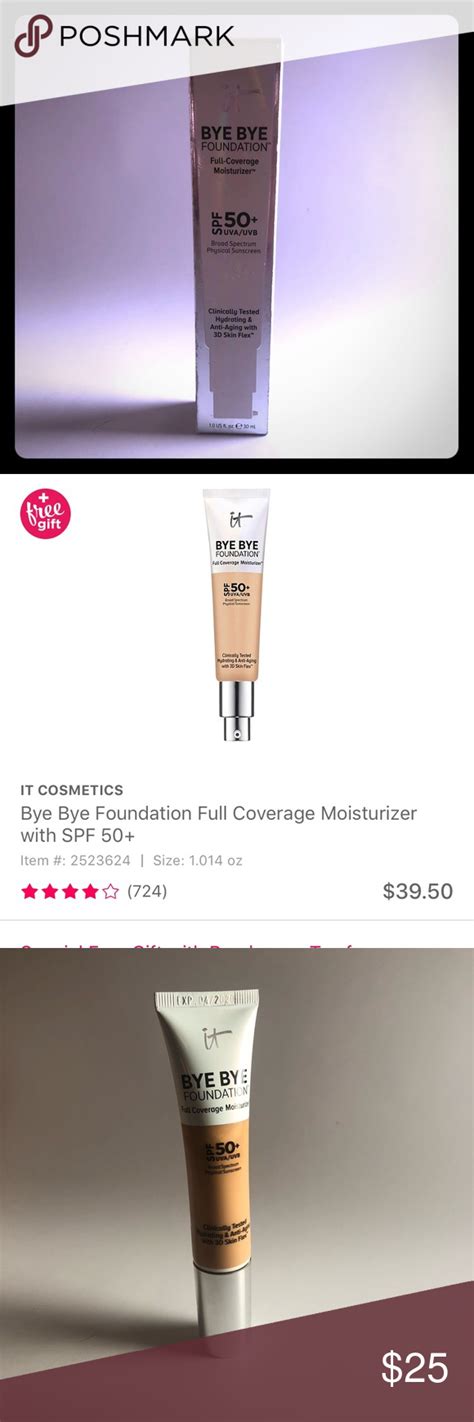Open the IT COSMETICS brand link
The width and height of the screenshot is (474, 1422).
coord(72,790)
